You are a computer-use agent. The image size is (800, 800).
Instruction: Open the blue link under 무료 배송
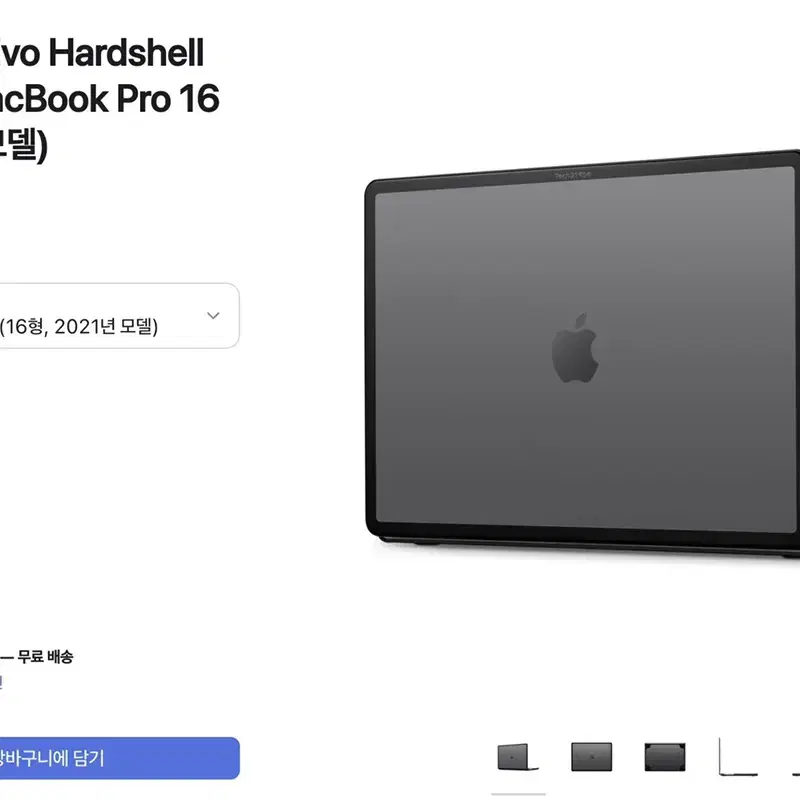click(x=1, y=682)
